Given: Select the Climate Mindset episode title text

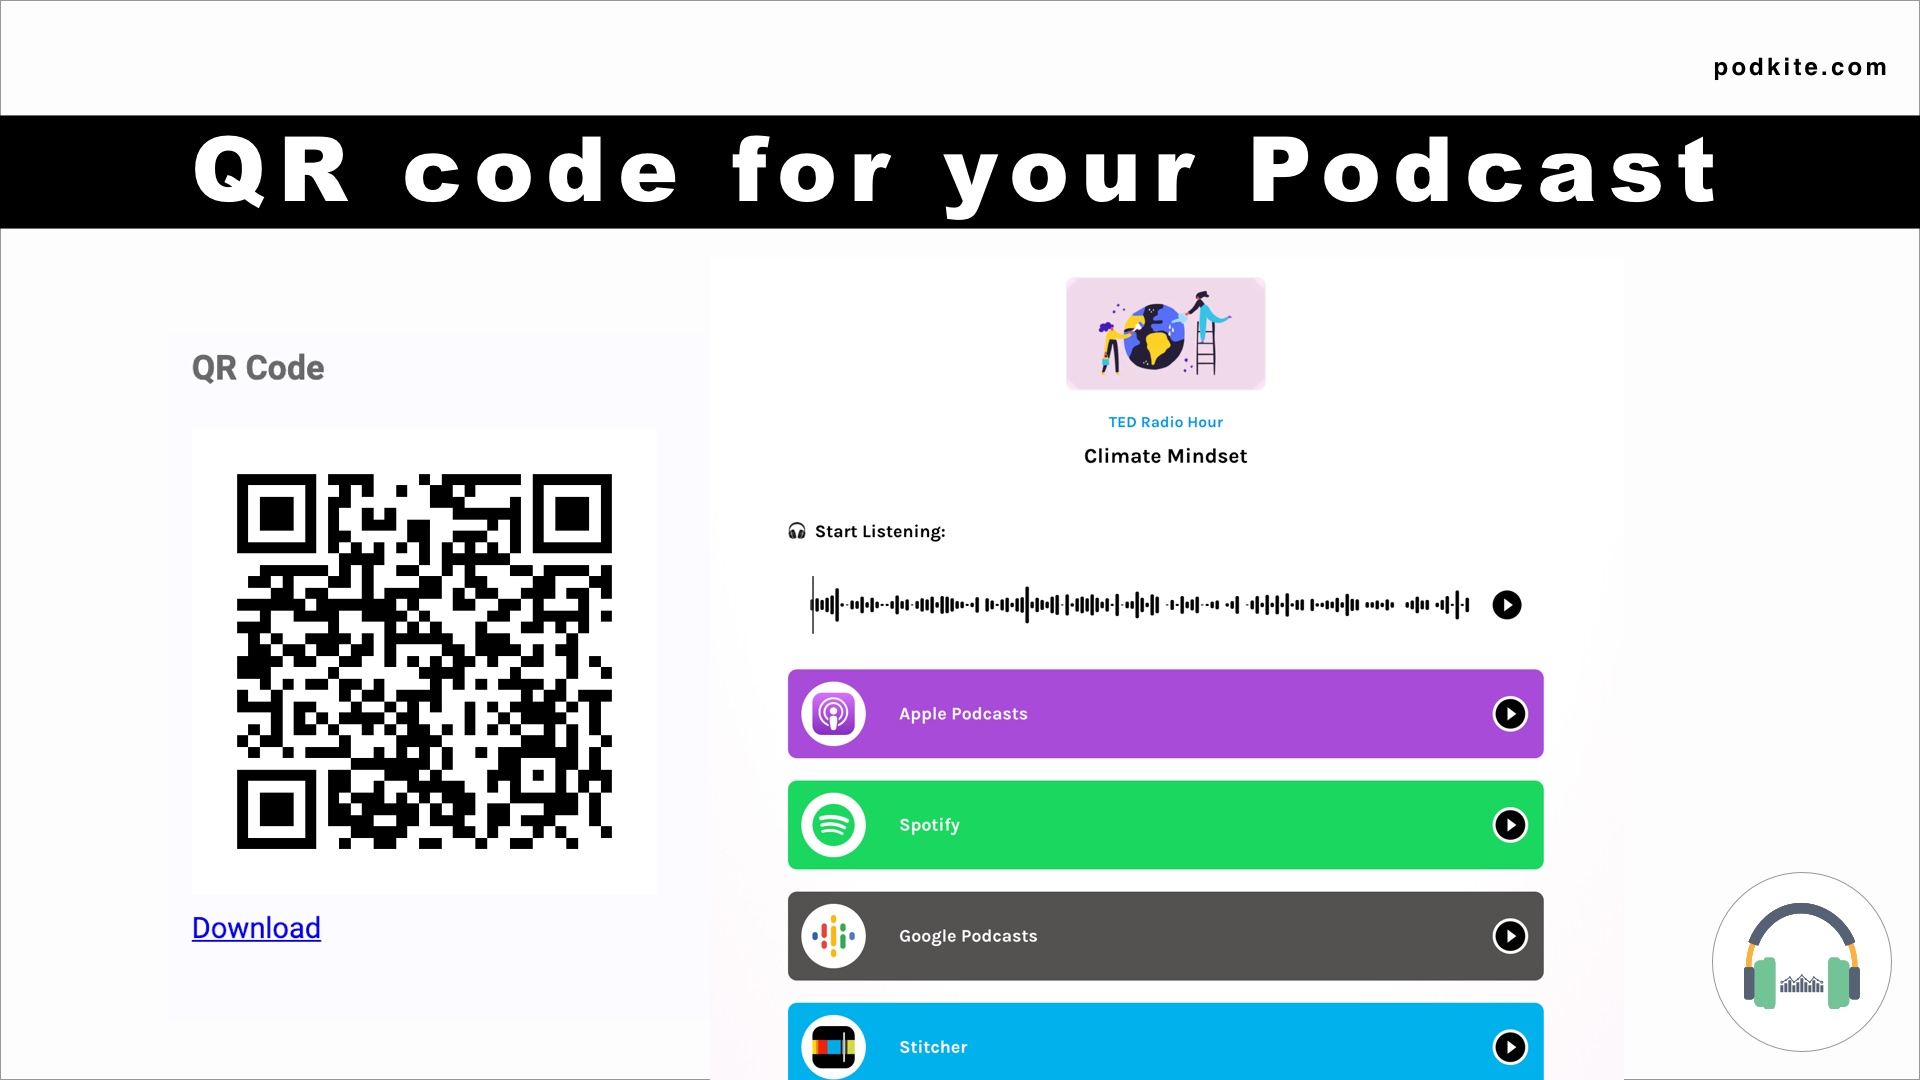Looking at the screenshot, I should coord(1166,455).
